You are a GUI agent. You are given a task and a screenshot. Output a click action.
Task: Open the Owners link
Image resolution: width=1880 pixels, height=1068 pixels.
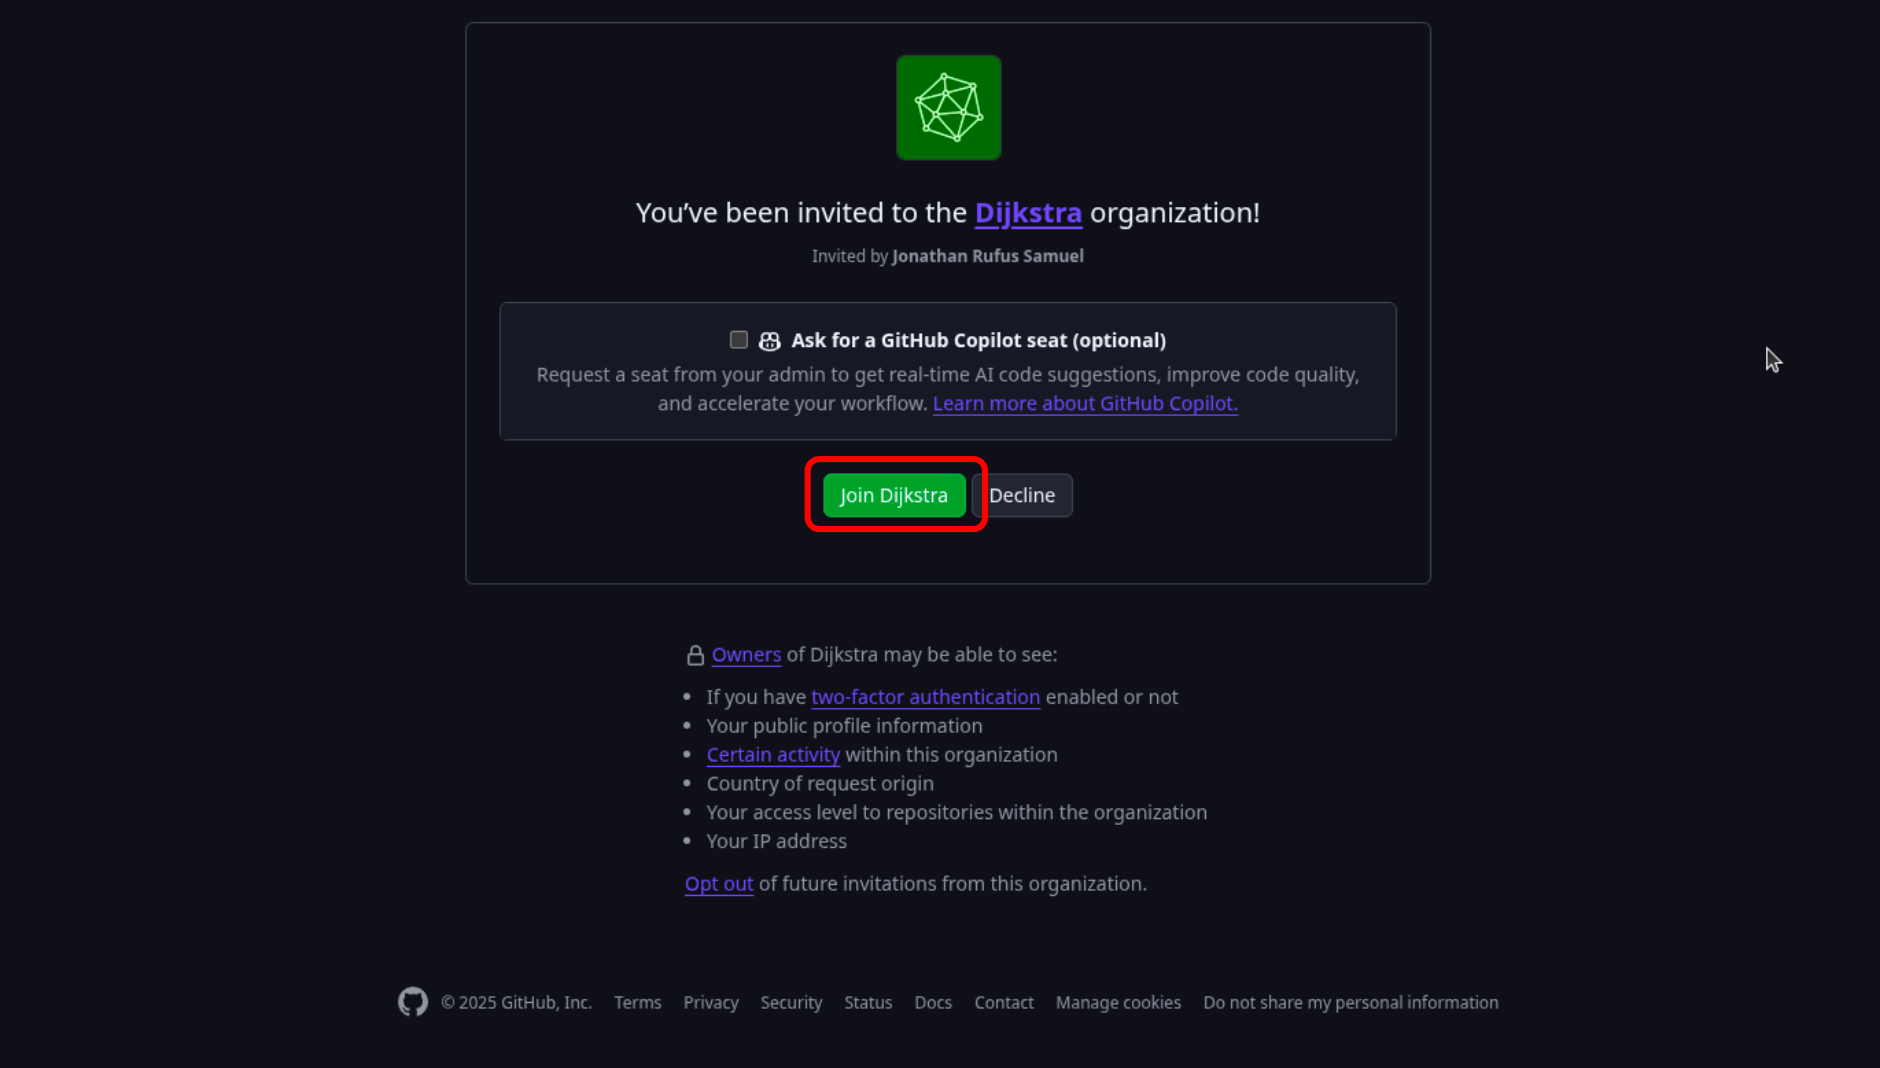click(x=745, y=655)
